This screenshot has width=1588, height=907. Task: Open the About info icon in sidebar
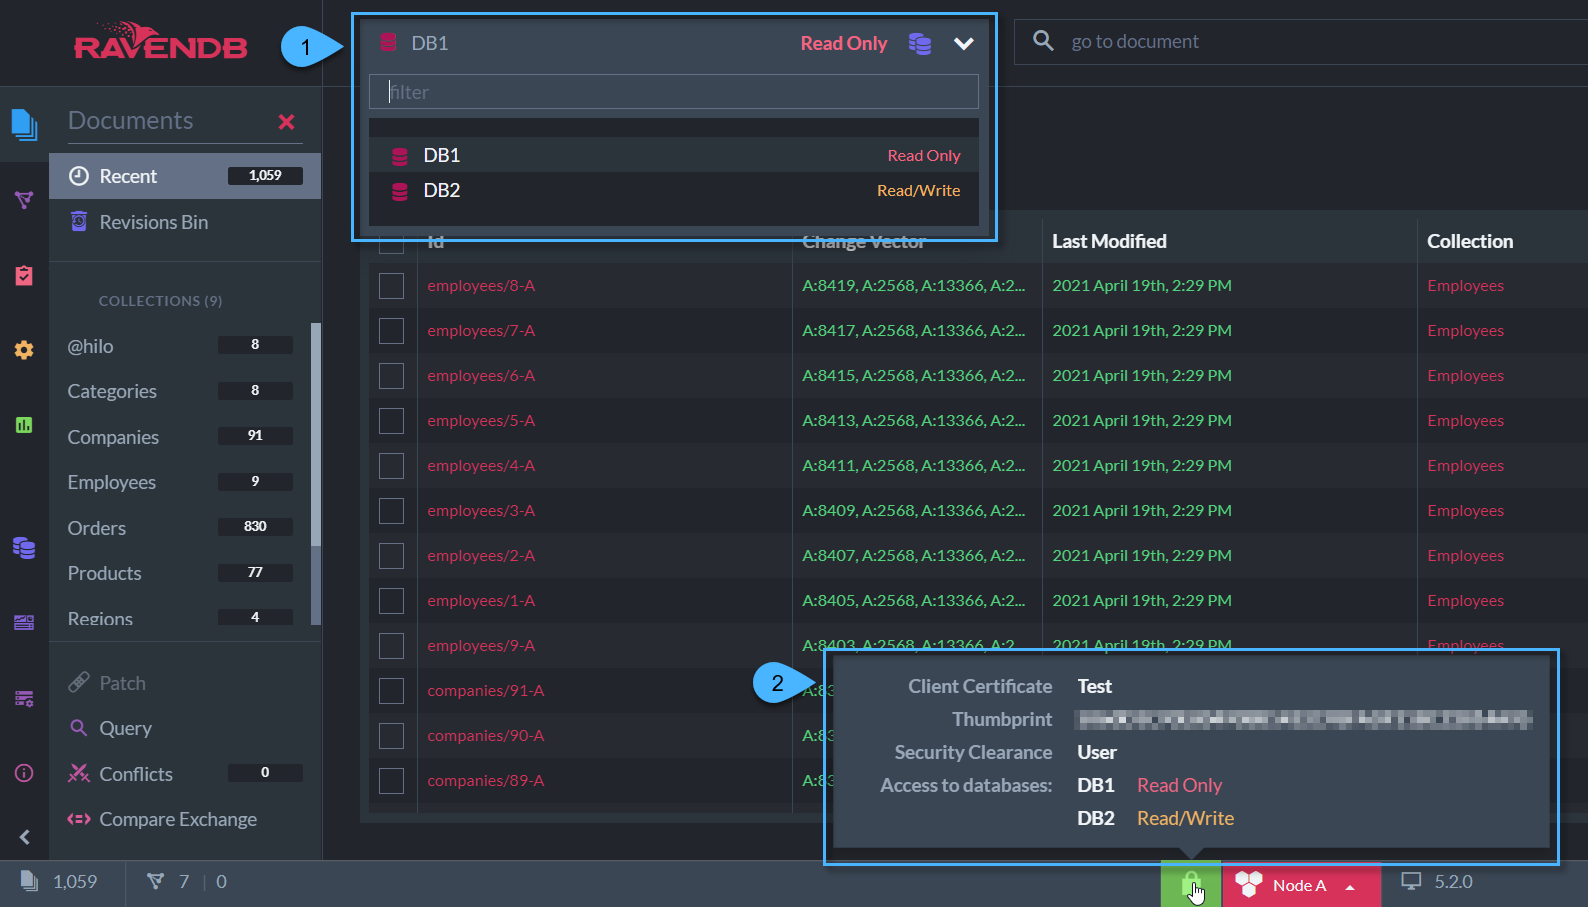[24, 773]
